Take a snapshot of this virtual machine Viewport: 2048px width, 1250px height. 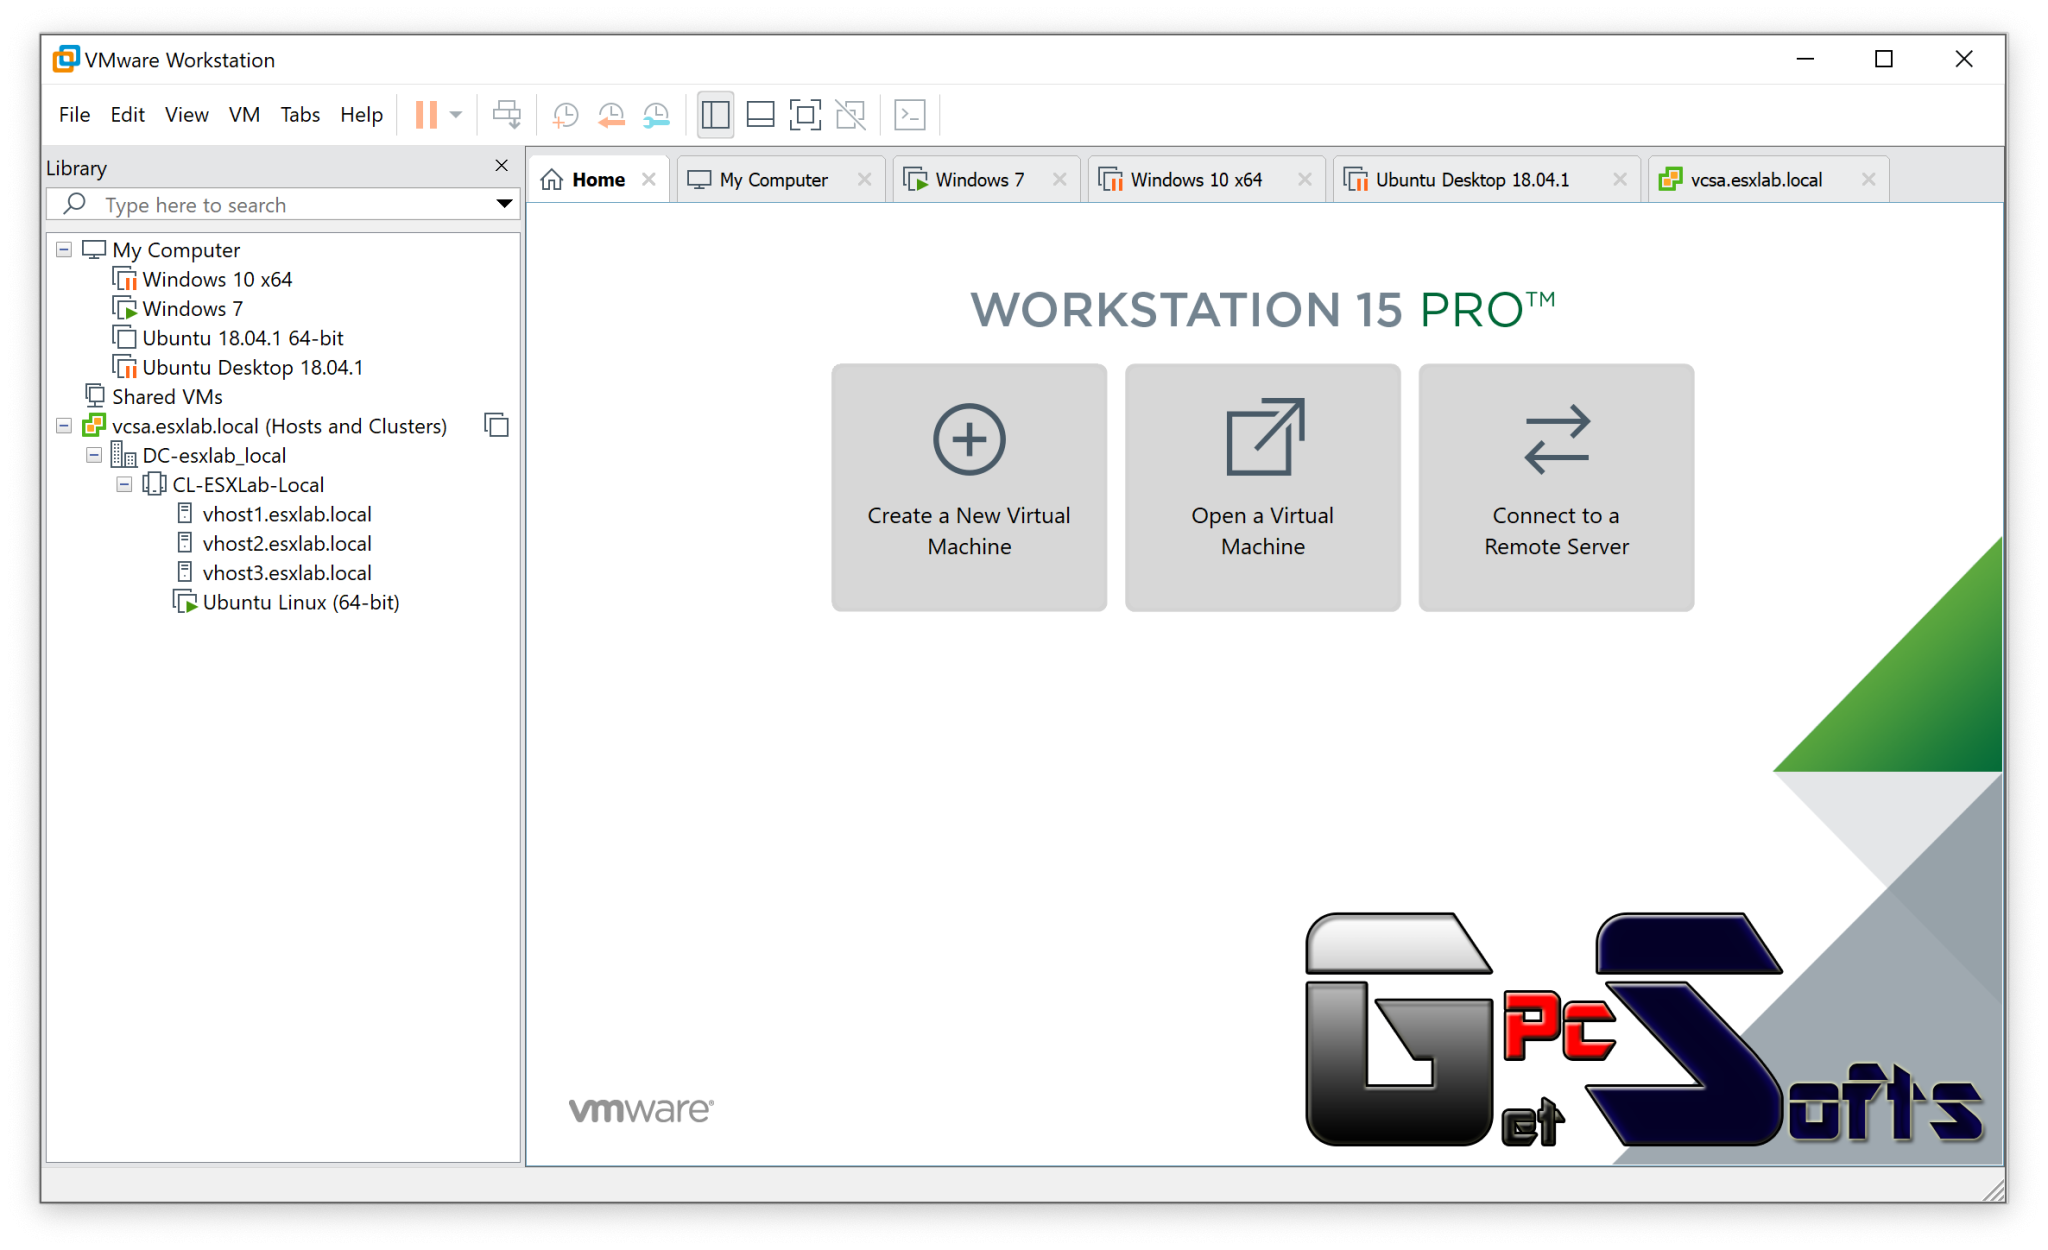[x=565, y=115]
